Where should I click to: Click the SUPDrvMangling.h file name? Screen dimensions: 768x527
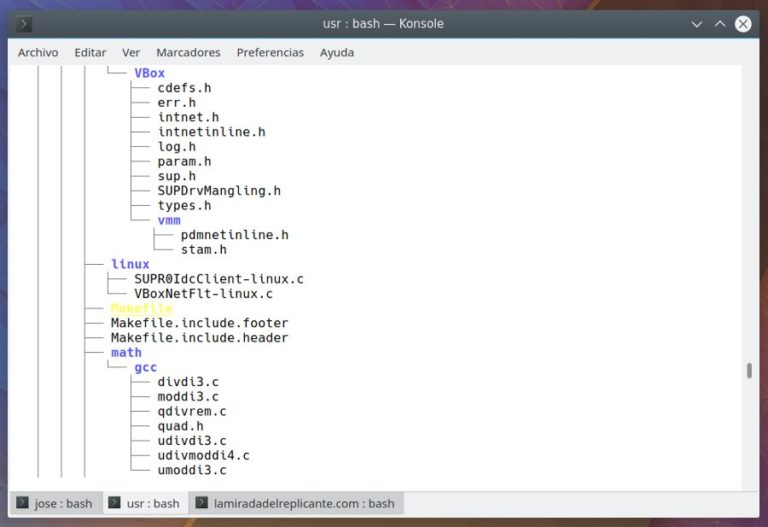219,190
